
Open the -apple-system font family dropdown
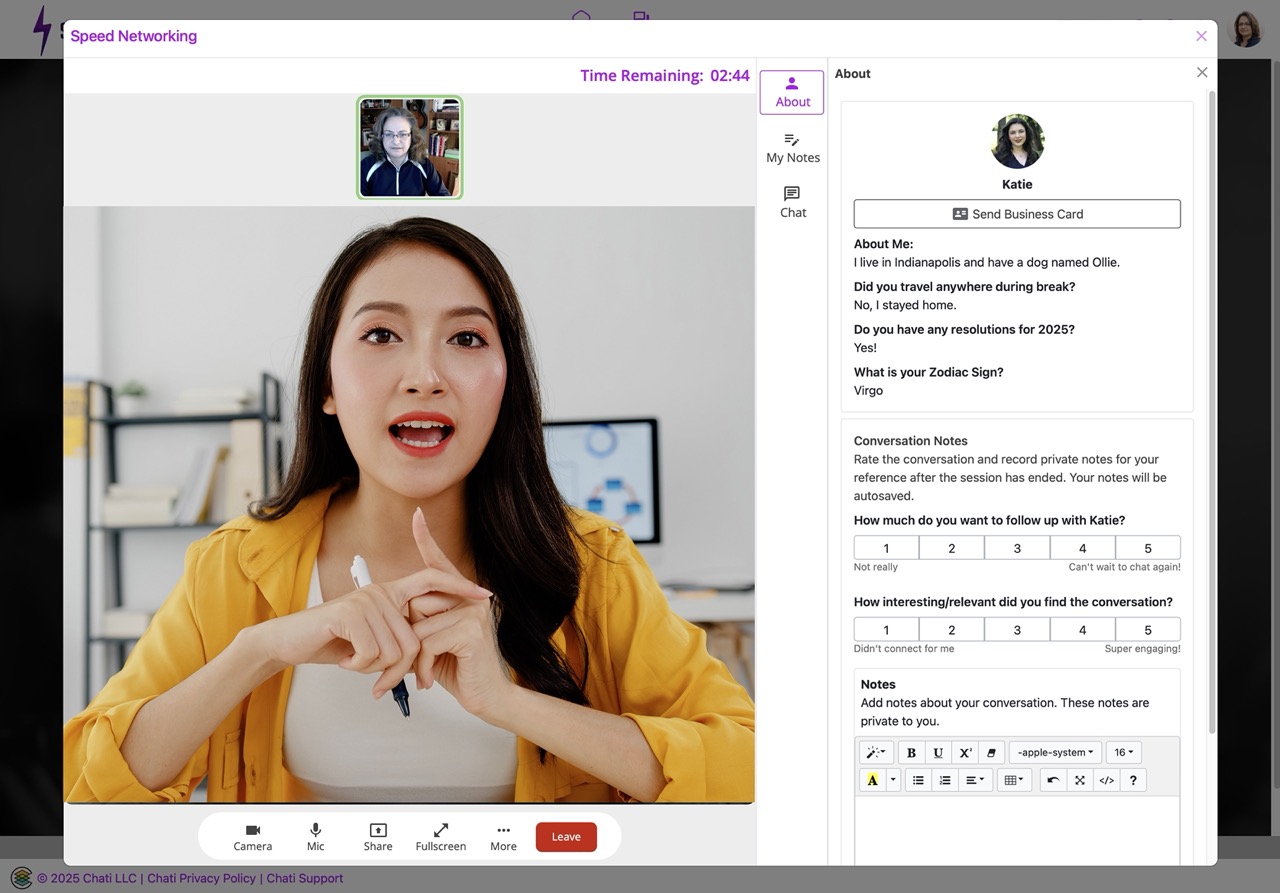click(x=1055, y=753)
